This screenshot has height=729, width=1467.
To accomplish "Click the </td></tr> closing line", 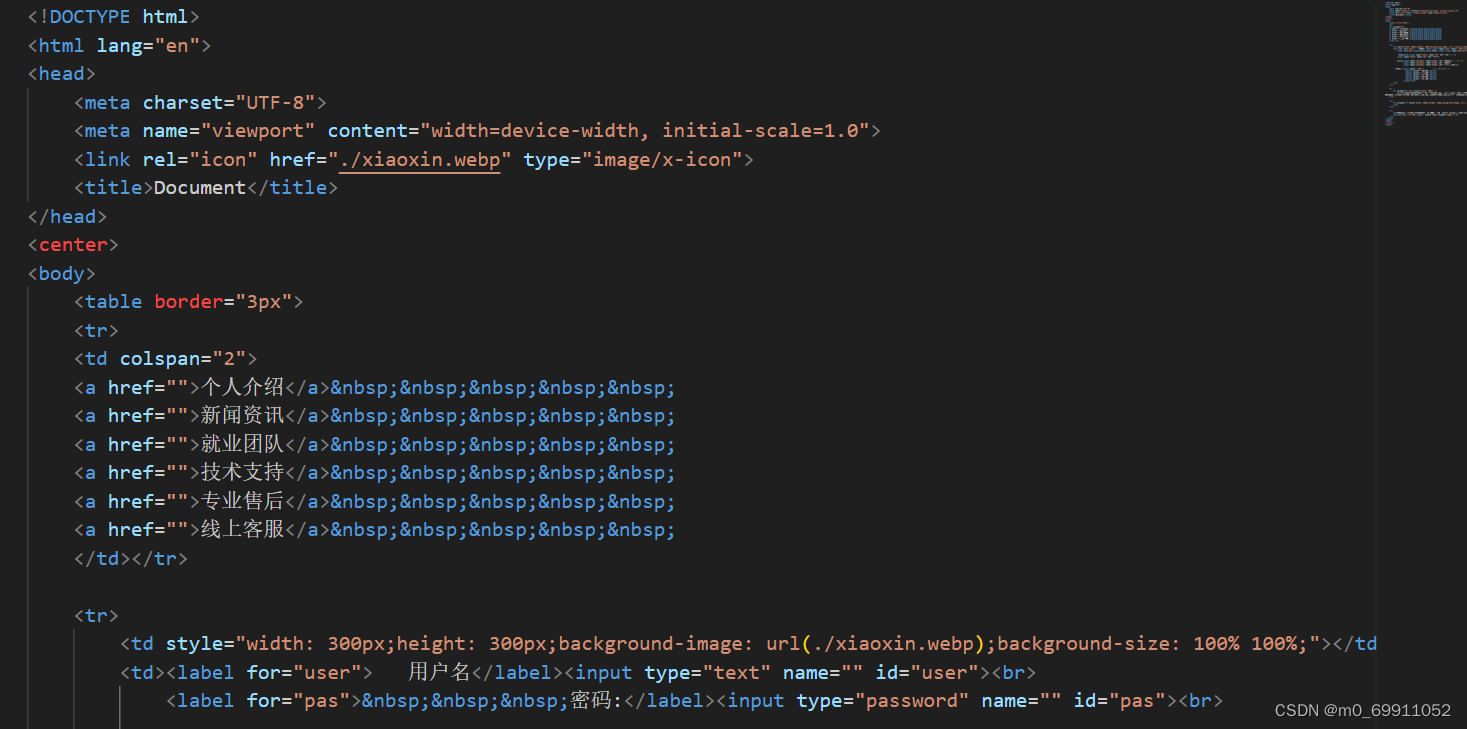I will tap(131, 558).
